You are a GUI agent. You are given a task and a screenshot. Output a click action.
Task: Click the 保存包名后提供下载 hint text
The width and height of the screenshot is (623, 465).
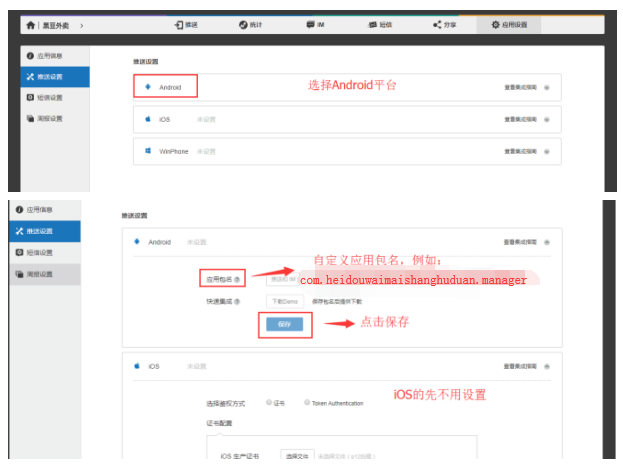pos(337,302)
